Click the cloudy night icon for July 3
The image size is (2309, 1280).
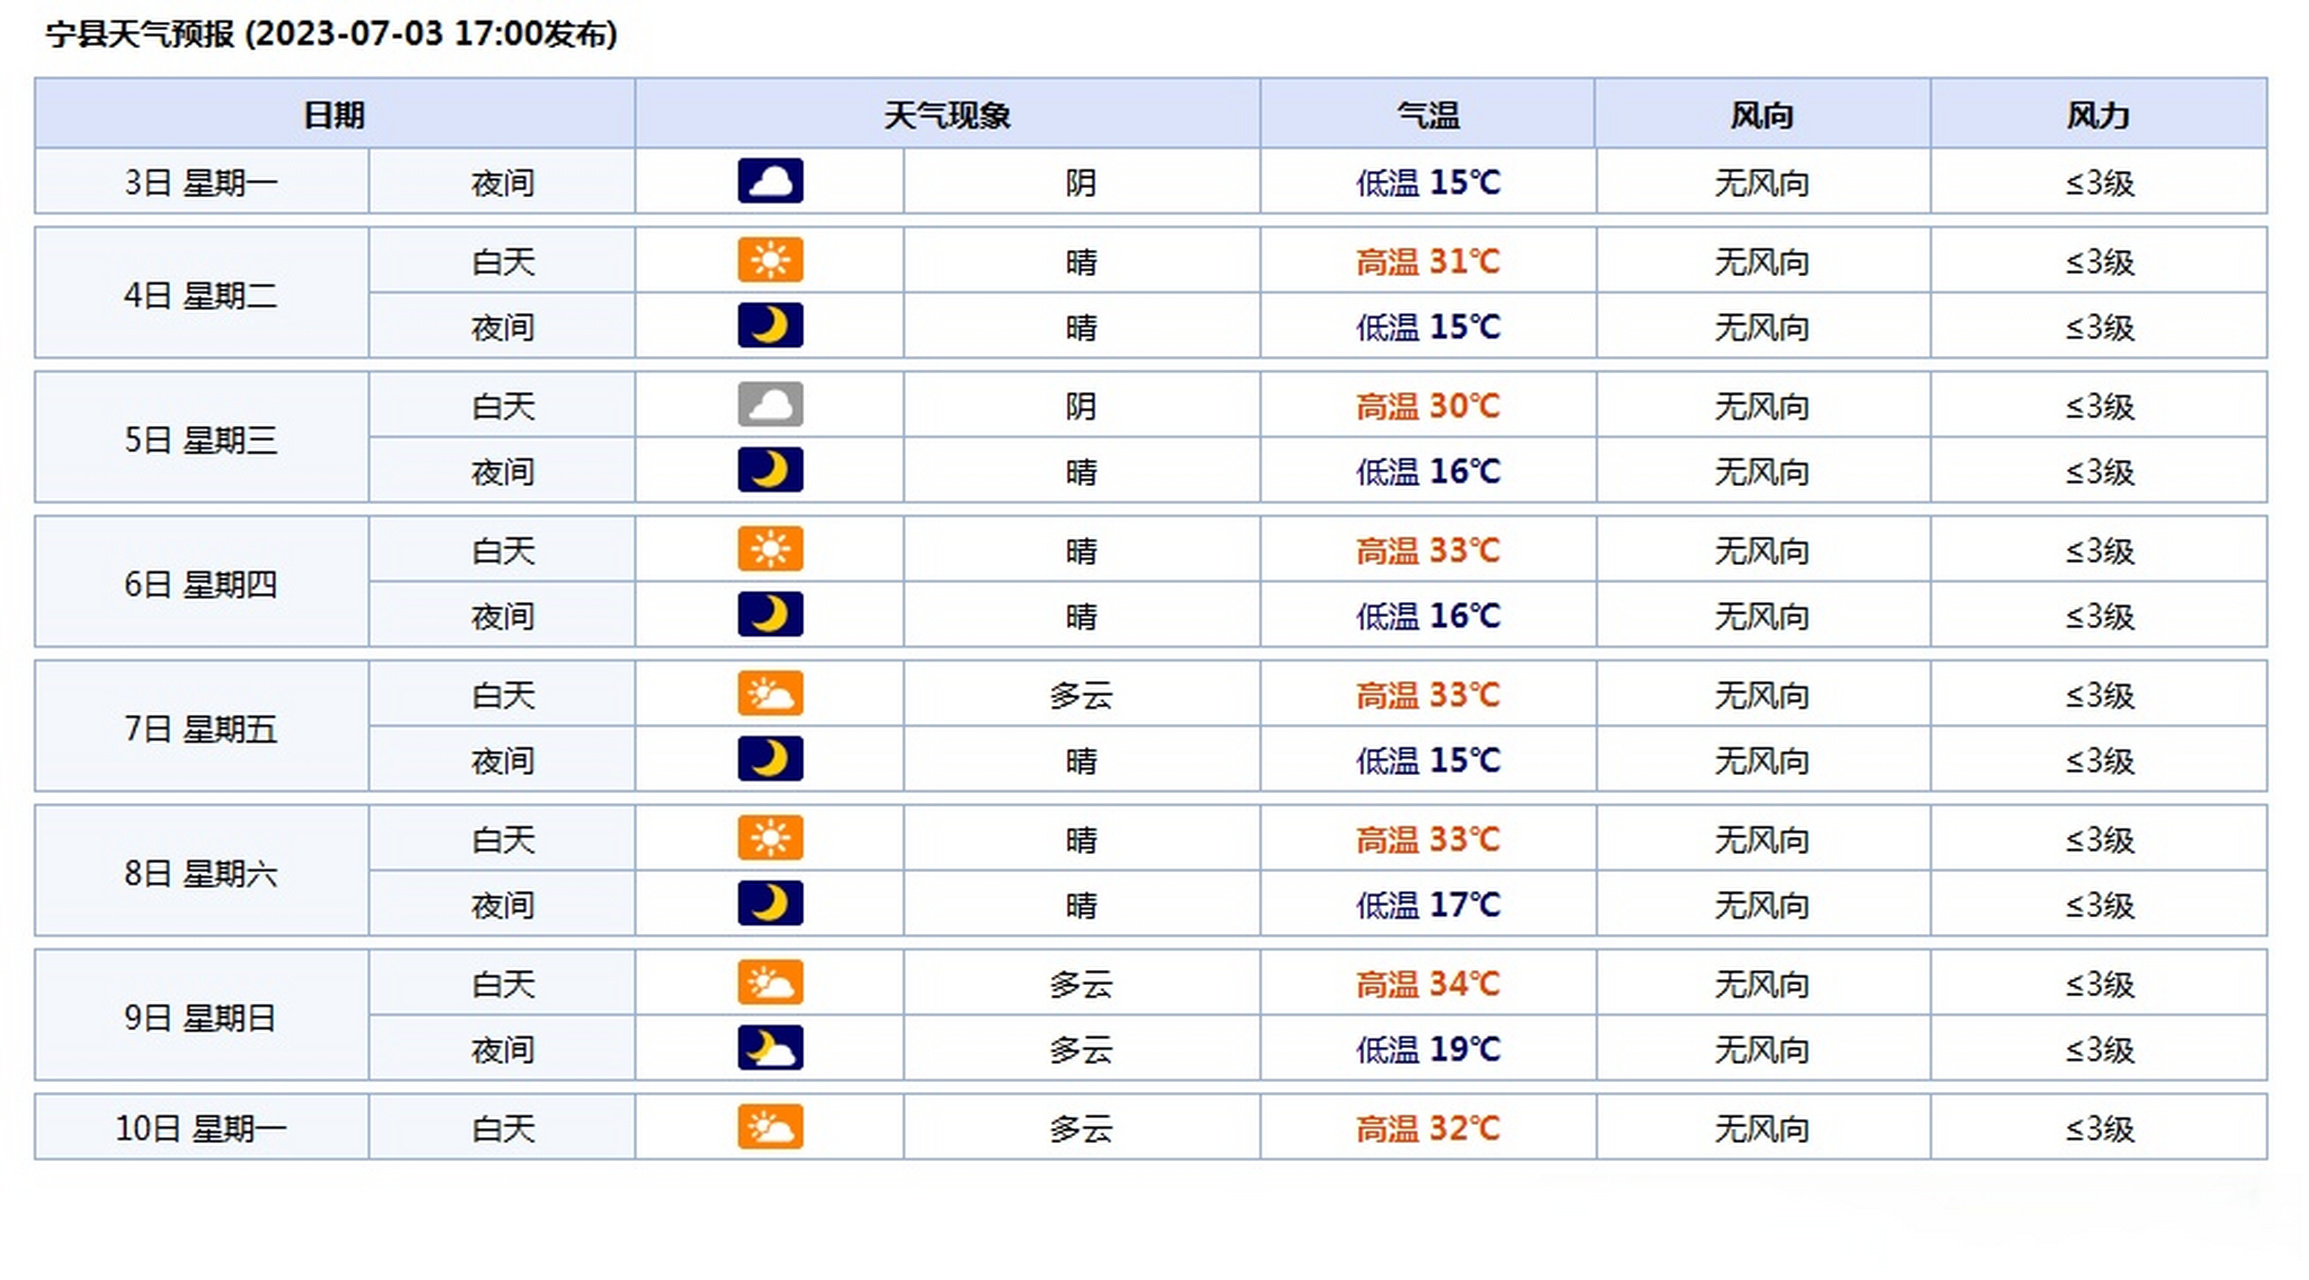tap(770, 182)
